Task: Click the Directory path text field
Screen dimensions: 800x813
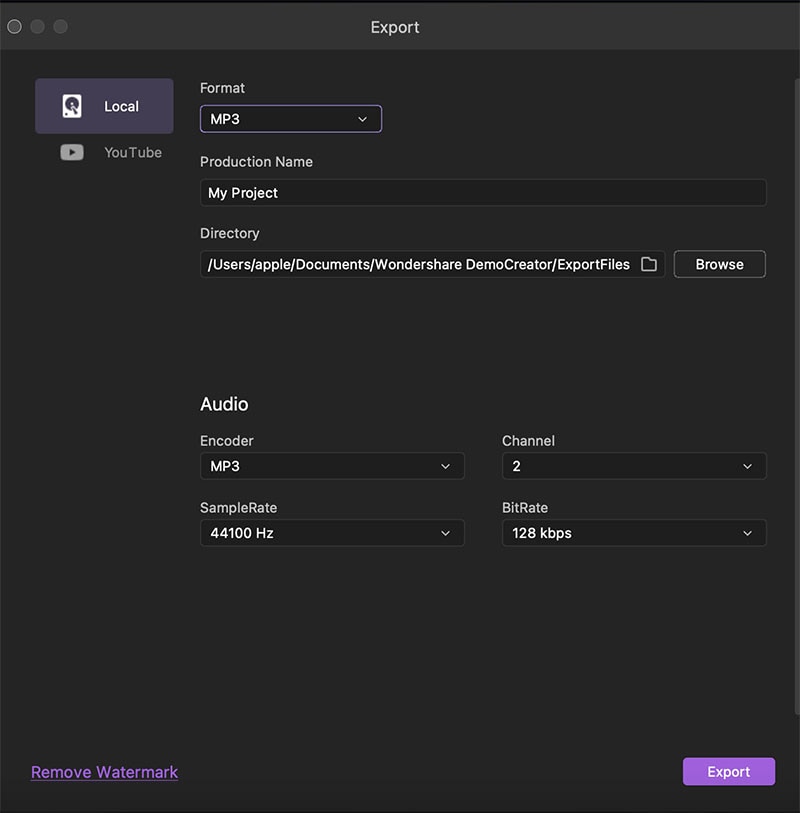Action: pos(420,264)
